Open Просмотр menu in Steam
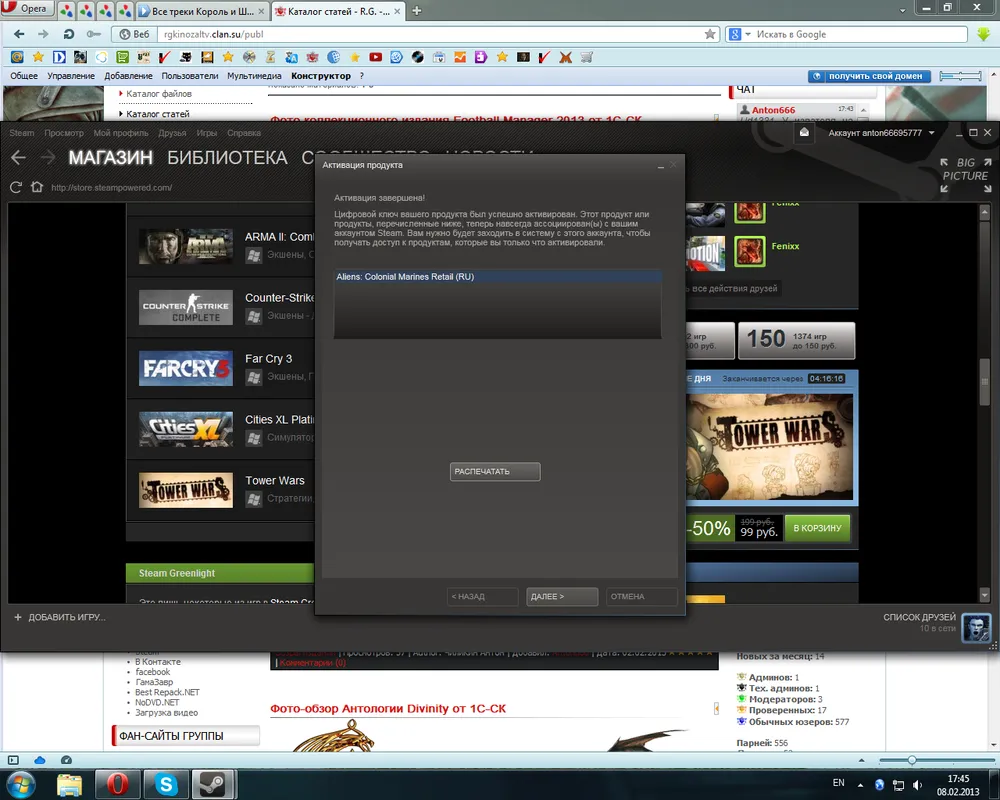 click(64, 133)
